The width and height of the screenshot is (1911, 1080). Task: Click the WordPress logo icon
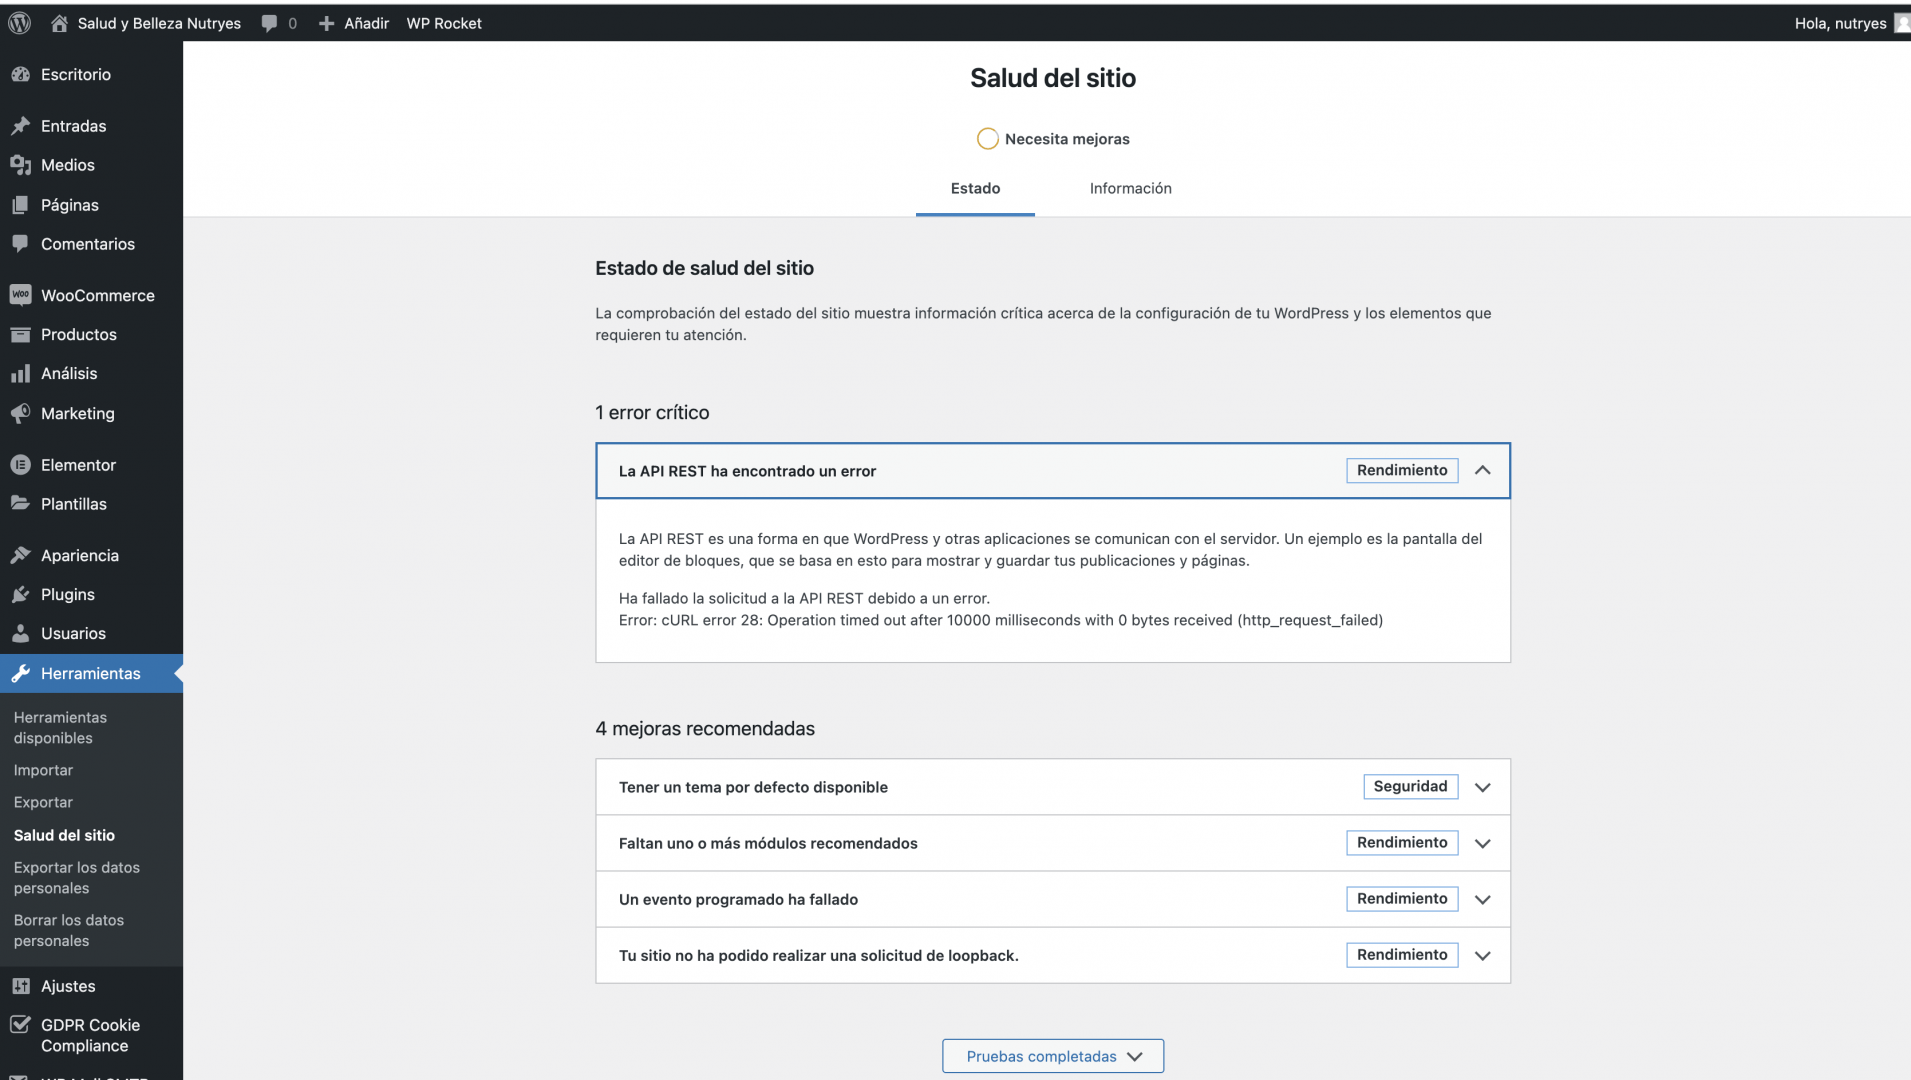[20, 23]
